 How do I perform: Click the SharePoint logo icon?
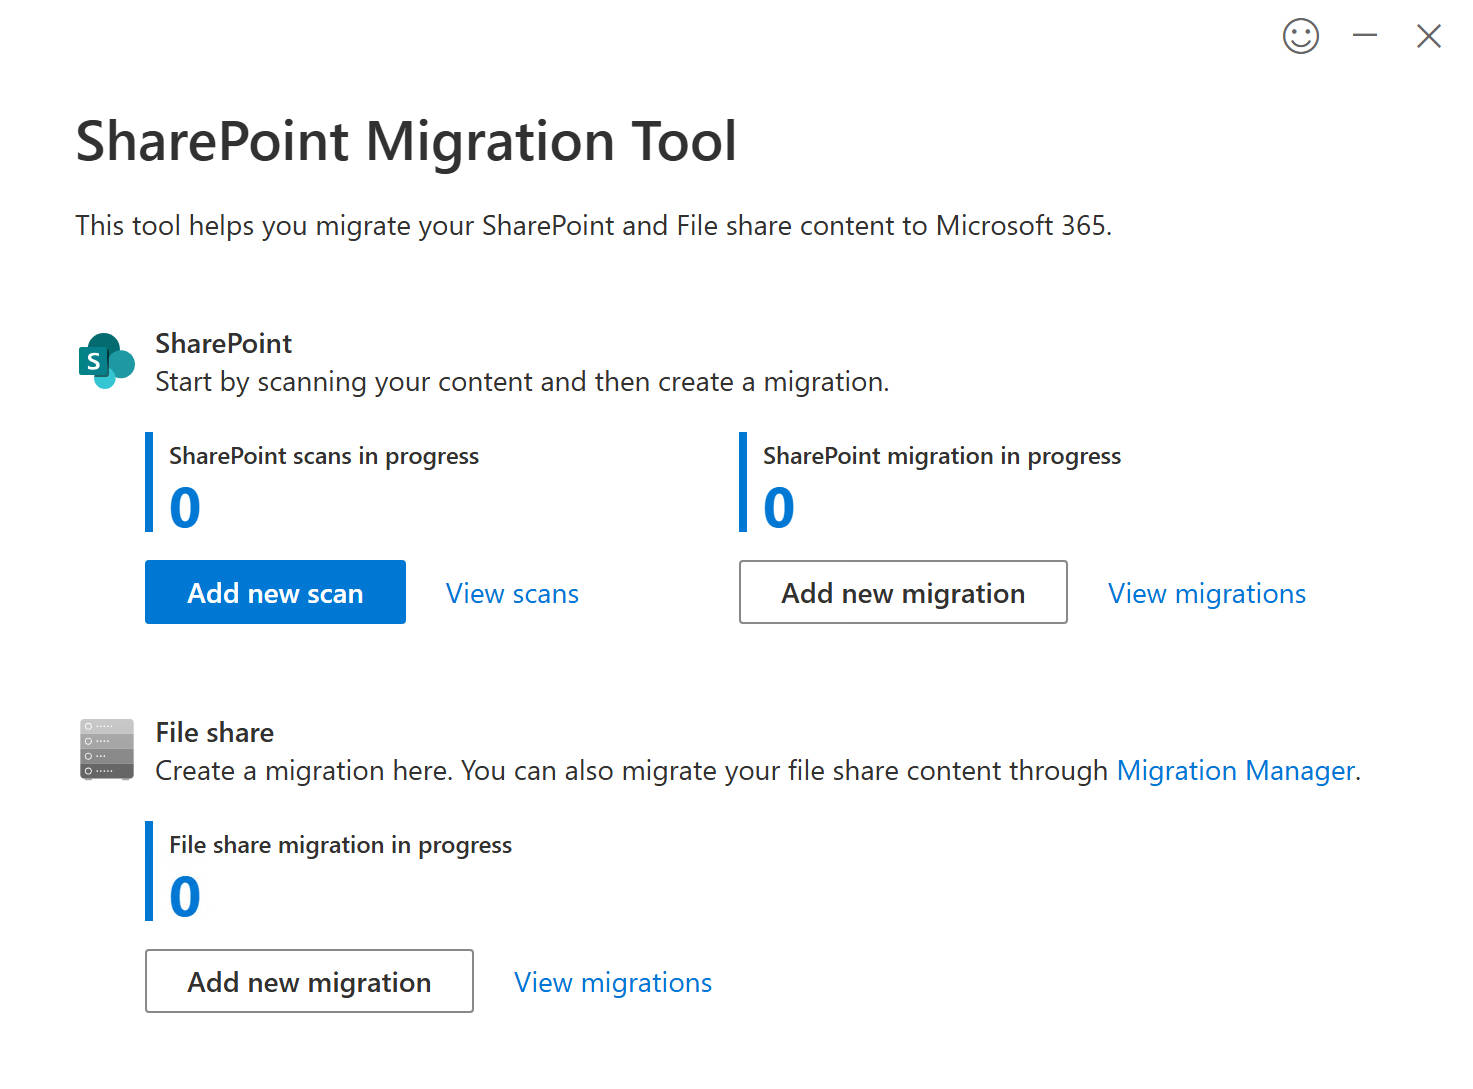coord(106,361)
